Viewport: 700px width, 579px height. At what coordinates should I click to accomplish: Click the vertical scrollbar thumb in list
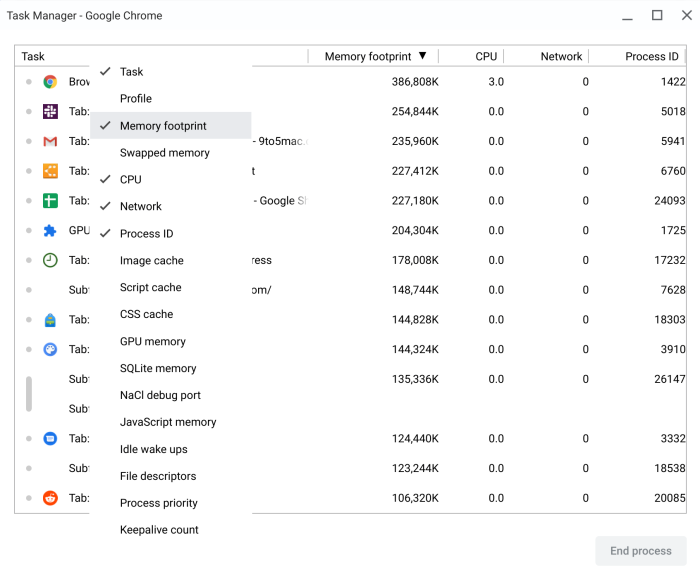[28, 394]
